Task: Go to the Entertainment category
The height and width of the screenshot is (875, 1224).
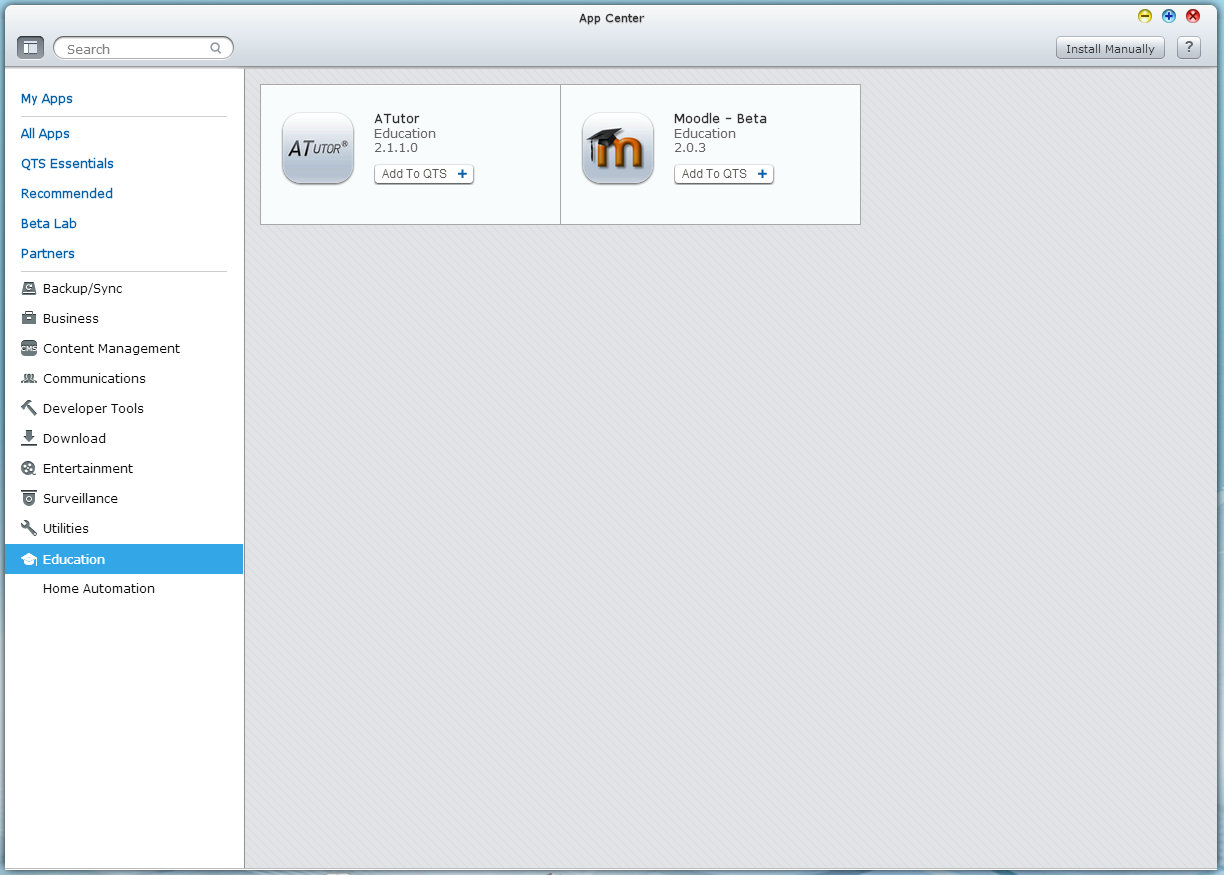Action: pyautogui.click(x=87, y=468)
